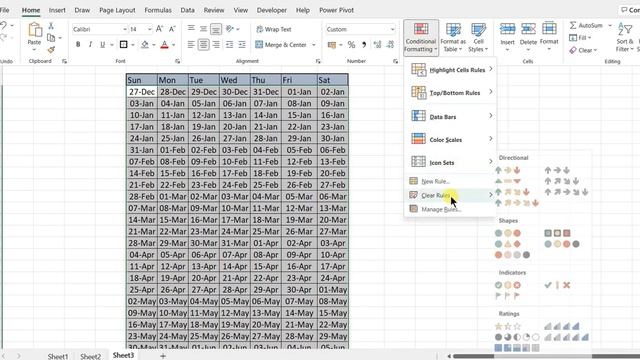Image resolution: width=640 pixels, height=360 pixels.
Task: Toggle Top Align
Action: pyautogui.click(x=191, y=29)
